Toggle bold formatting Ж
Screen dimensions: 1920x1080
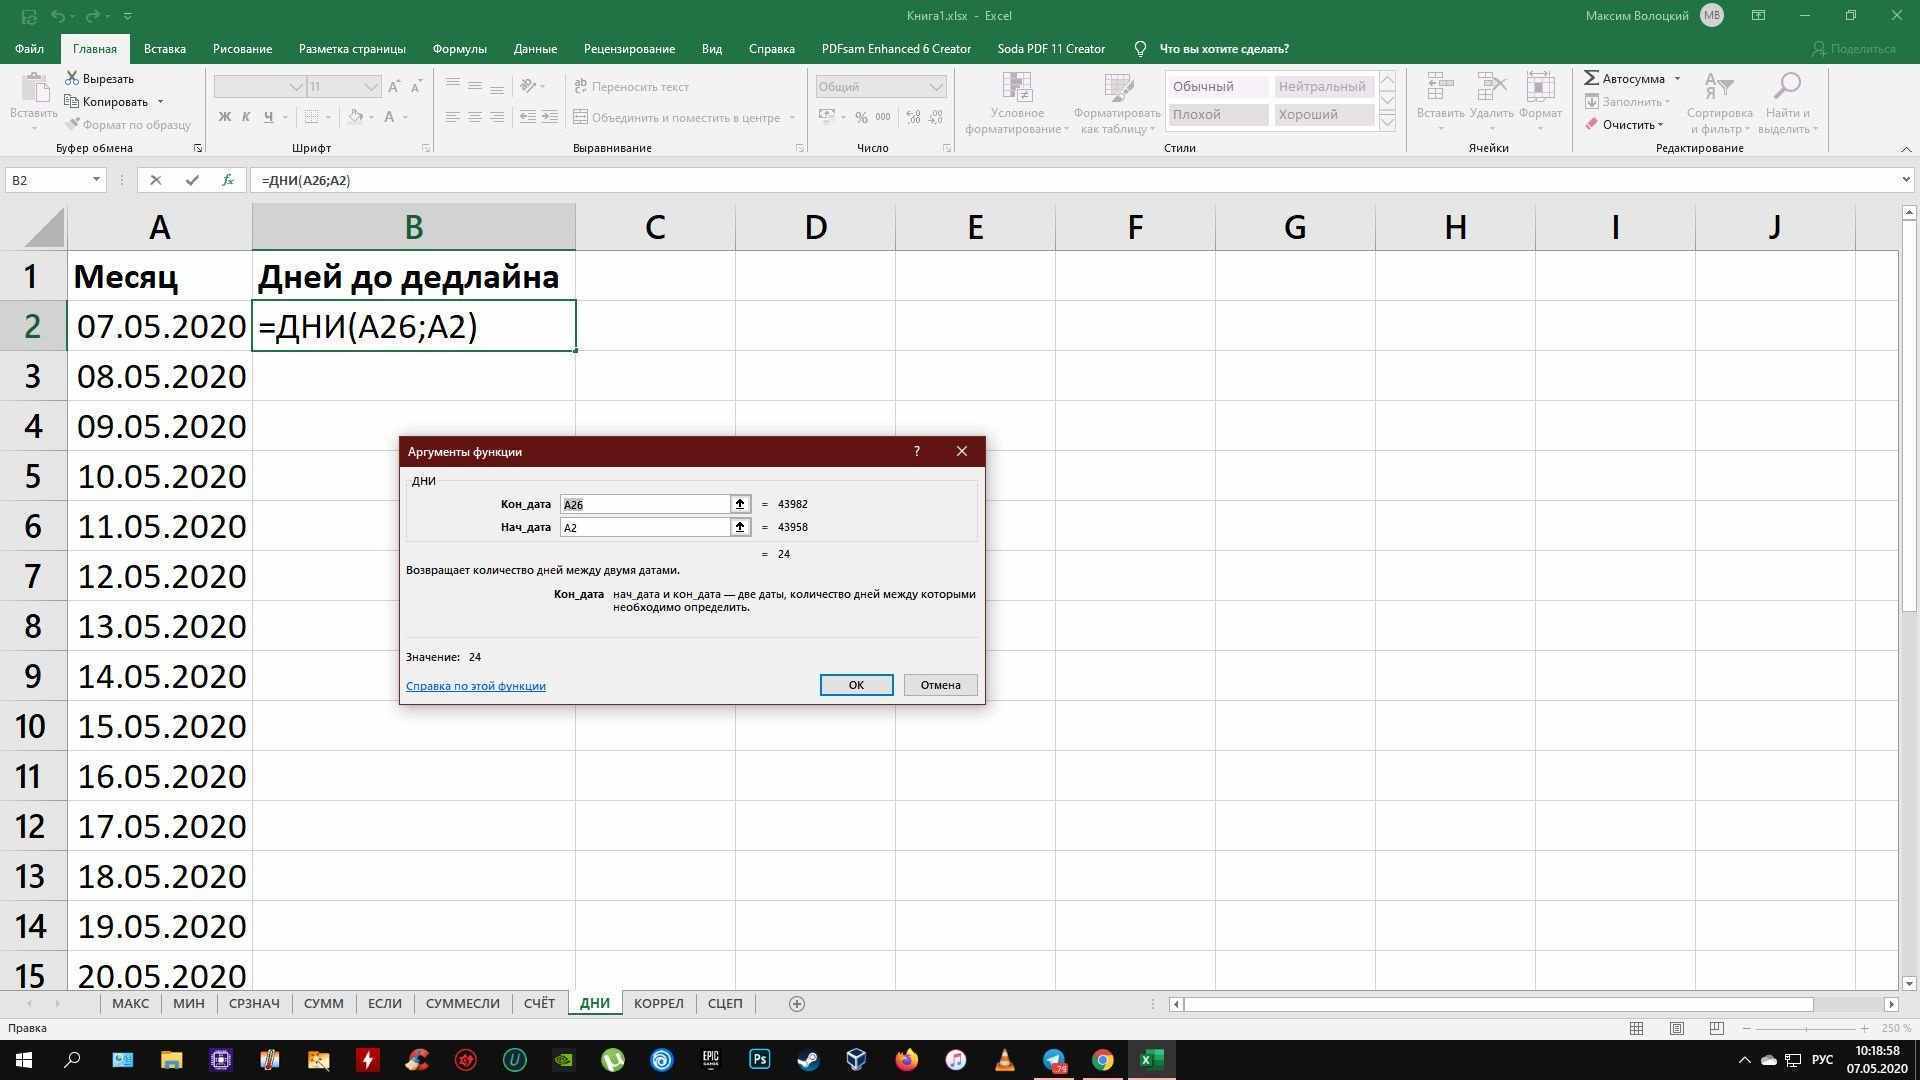pyautogui.click(x=224, y=117)
